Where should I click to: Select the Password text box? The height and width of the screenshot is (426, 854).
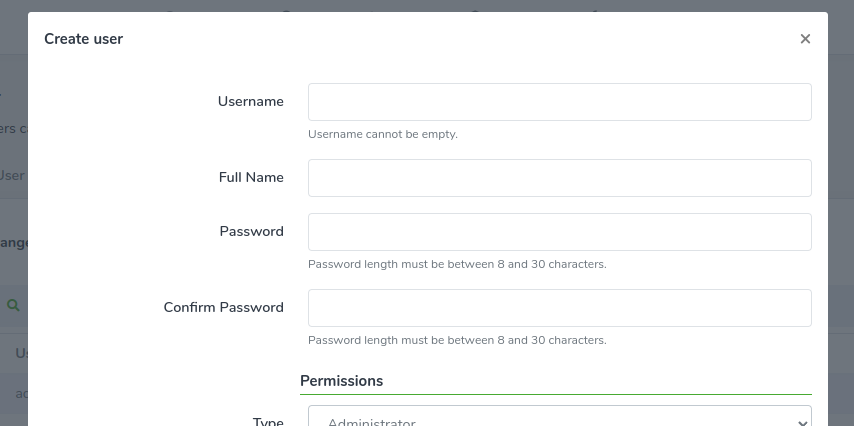click(x=559, y=232)
